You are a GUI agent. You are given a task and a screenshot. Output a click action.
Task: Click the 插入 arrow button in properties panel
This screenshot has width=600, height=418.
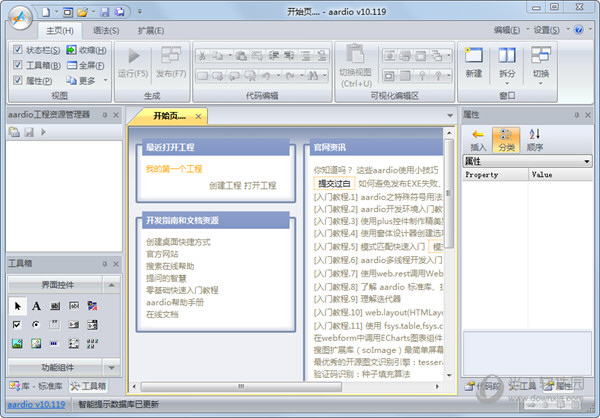coord(478,140)
